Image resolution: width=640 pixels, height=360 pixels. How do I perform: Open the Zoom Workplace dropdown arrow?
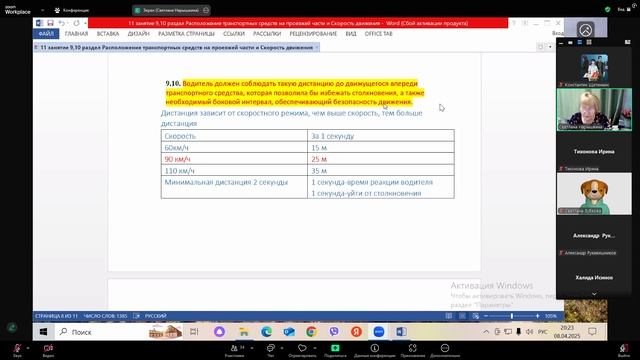pos(42,10)
